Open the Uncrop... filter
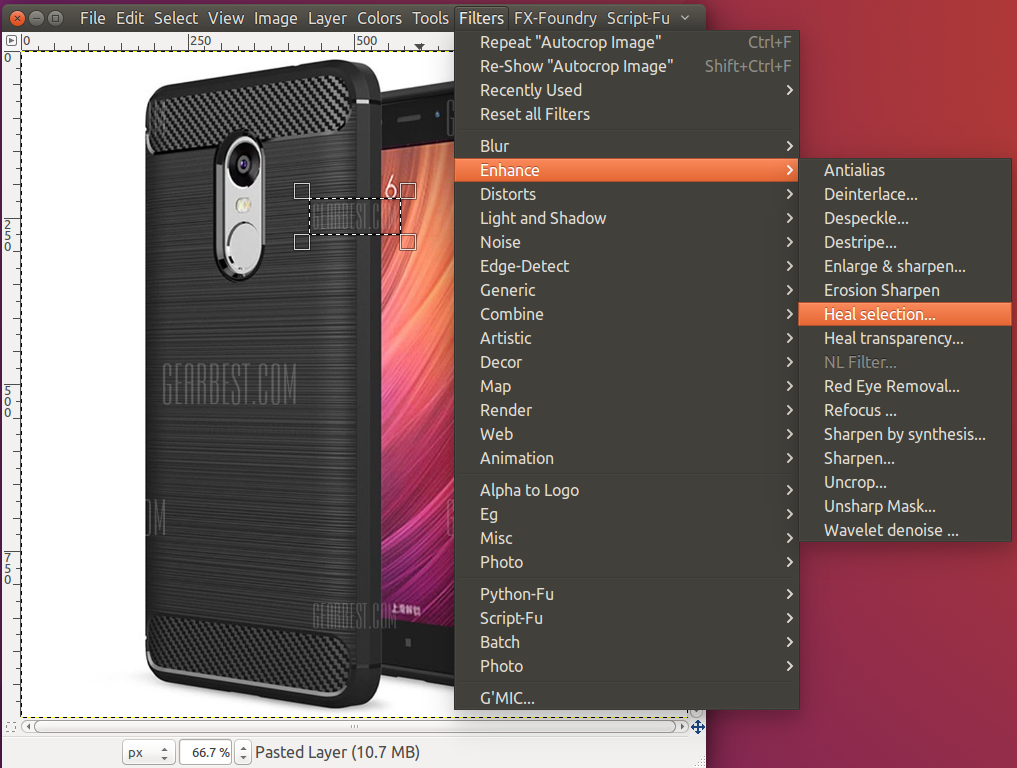This screenshot has height=768, width=1017. click(x=905, y=482)
